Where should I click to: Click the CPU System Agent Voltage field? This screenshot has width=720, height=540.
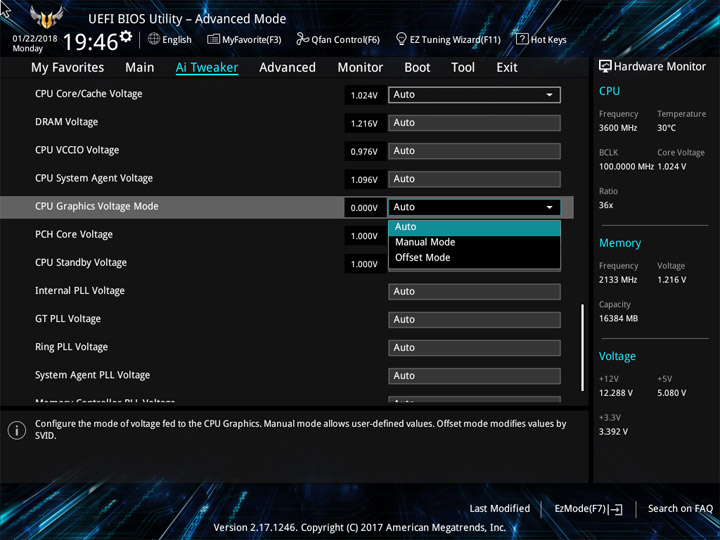click(x=474, y=179)
